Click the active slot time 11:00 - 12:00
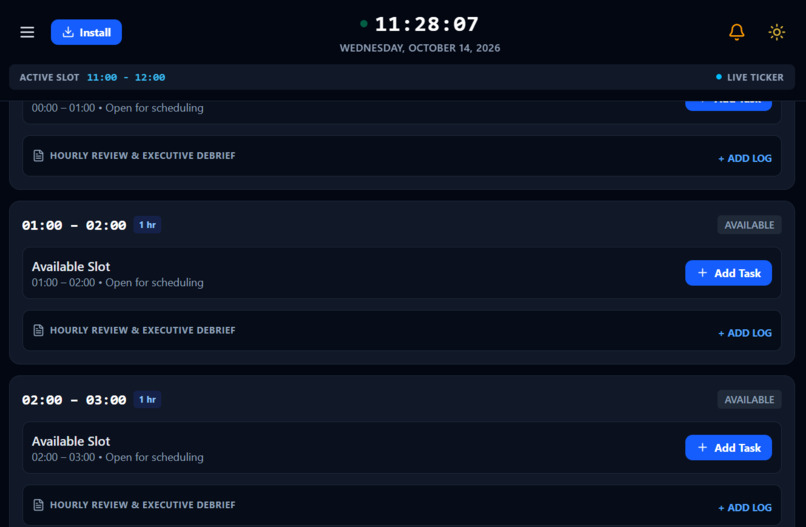Viewport: 806px width, 527px height. [x=126, y=77]
